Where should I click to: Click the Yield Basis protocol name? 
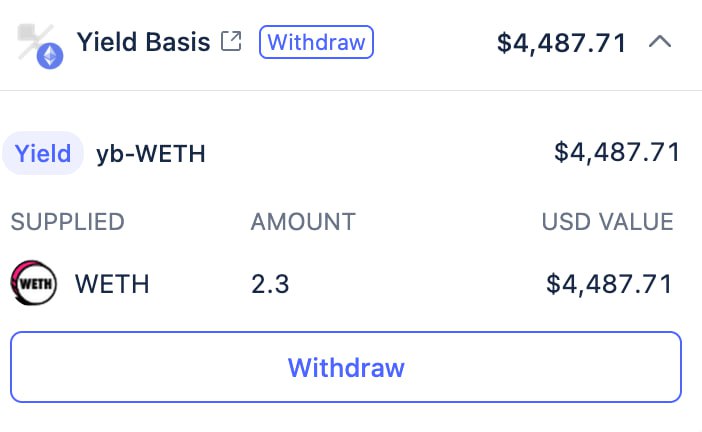(x=143, y=43)
